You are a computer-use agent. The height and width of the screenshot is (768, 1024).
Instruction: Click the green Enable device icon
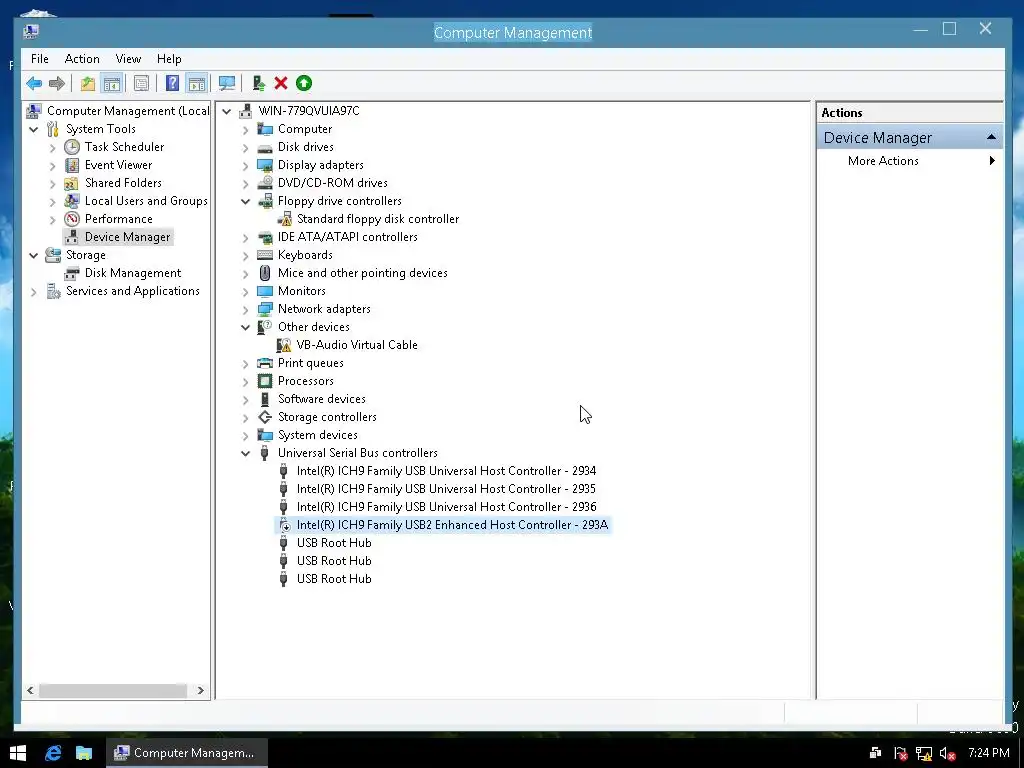point(304,84)
